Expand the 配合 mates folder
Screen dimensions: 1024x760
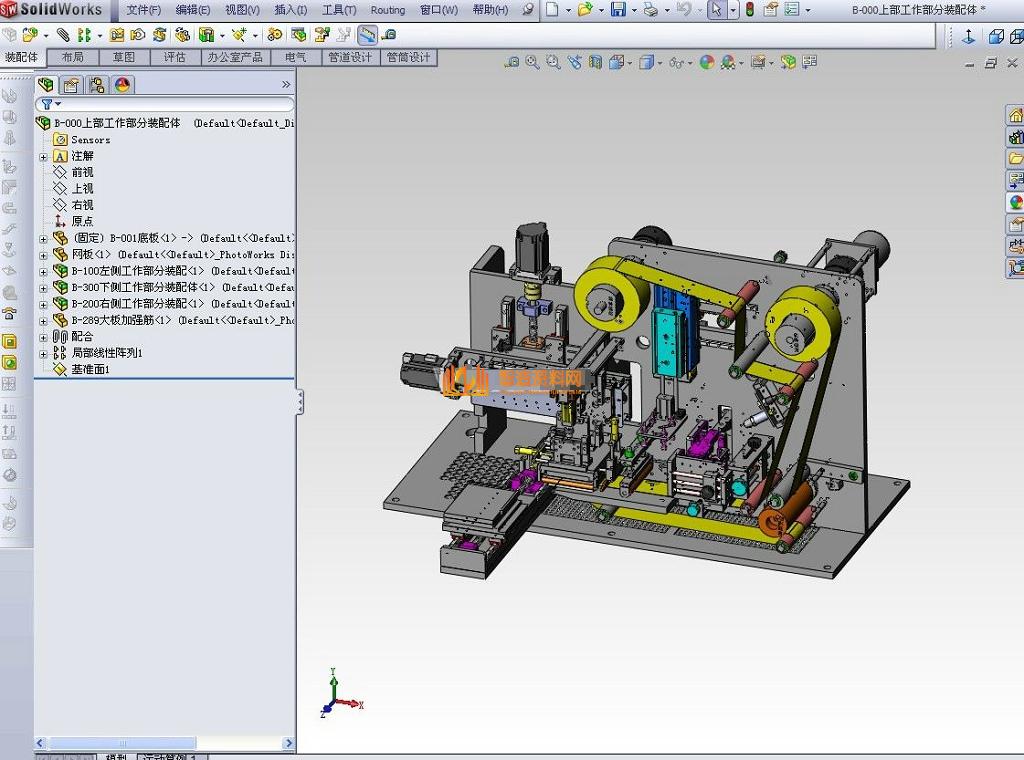point(43,337)
